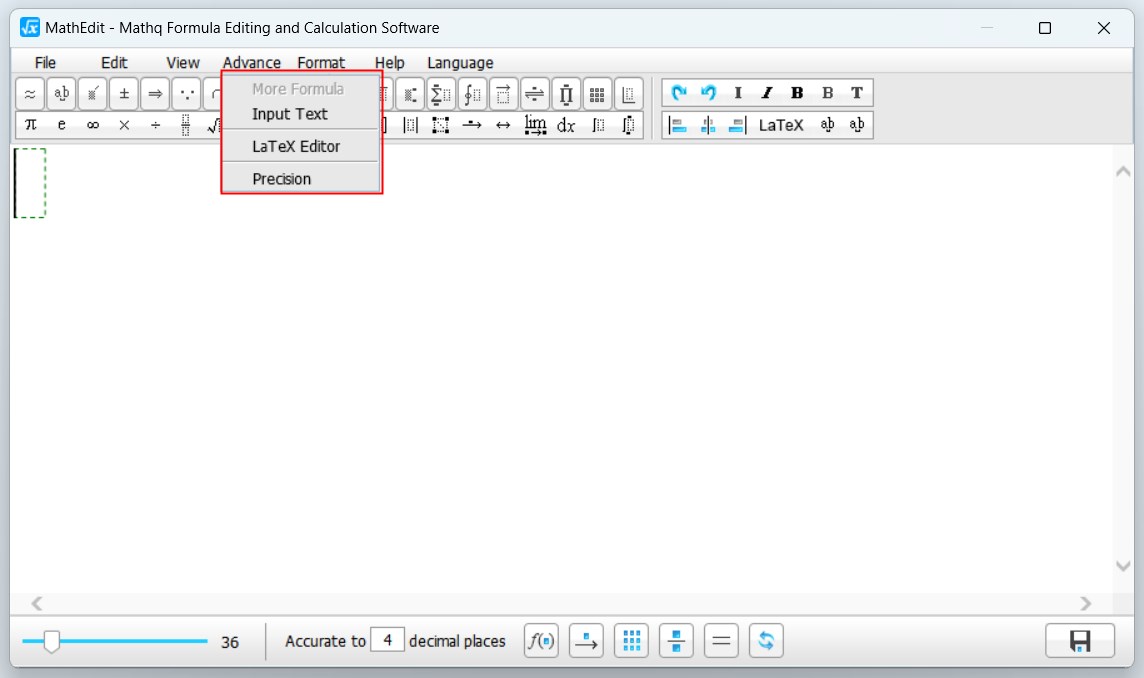Insert the limit template
This screenshot has height=678, width=1144.
click(535, 125)
